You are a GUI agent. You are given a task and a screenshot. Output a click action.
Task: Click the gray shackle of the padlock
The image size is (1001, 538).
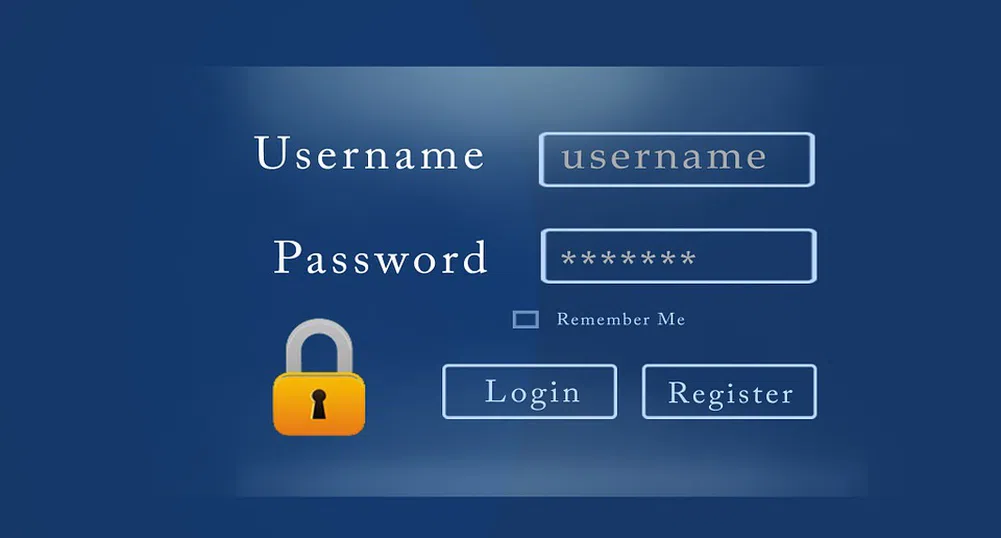point(319,345)
